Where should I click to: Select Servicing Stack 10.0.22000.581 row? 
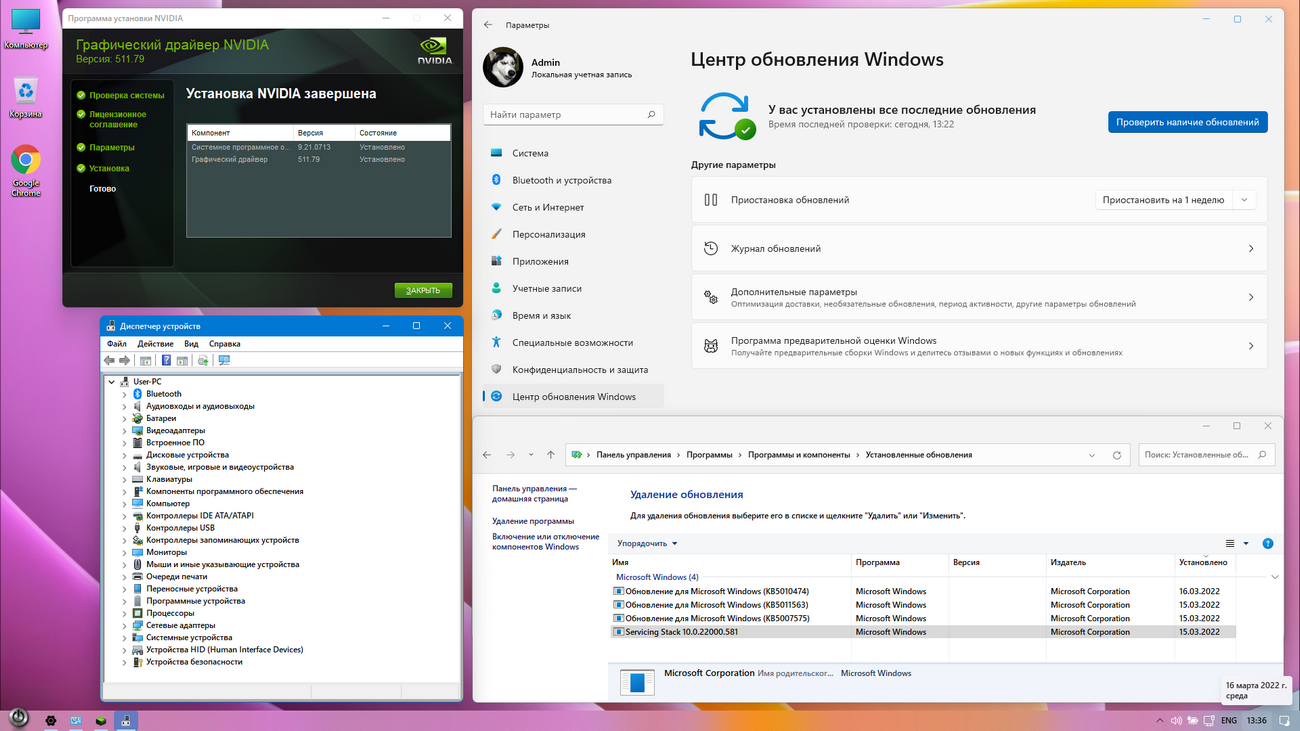[923, 632]
